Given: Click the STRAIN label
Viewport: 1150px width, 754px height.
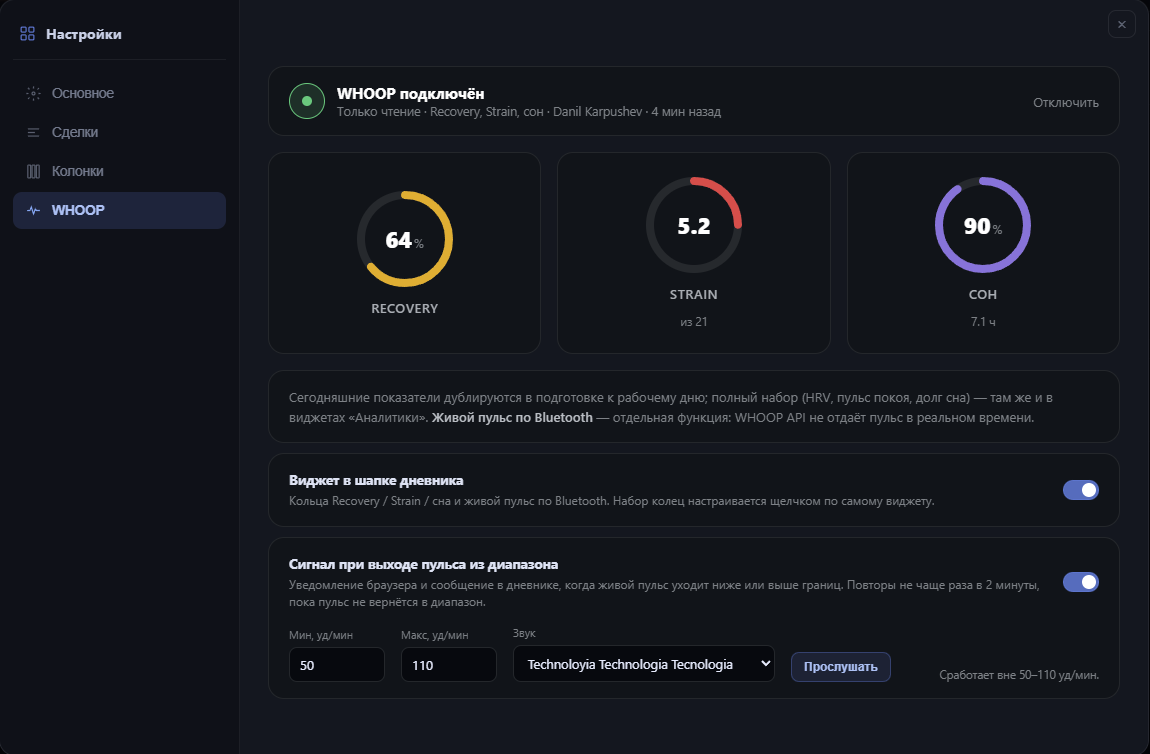Looking at the screenshot, I should pos(693,295).
